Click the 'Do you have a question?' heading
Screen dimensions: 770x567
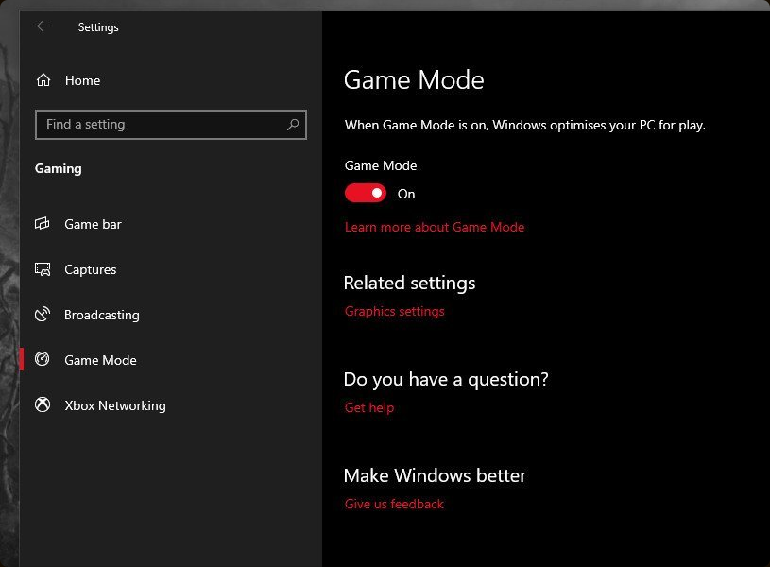446,379
